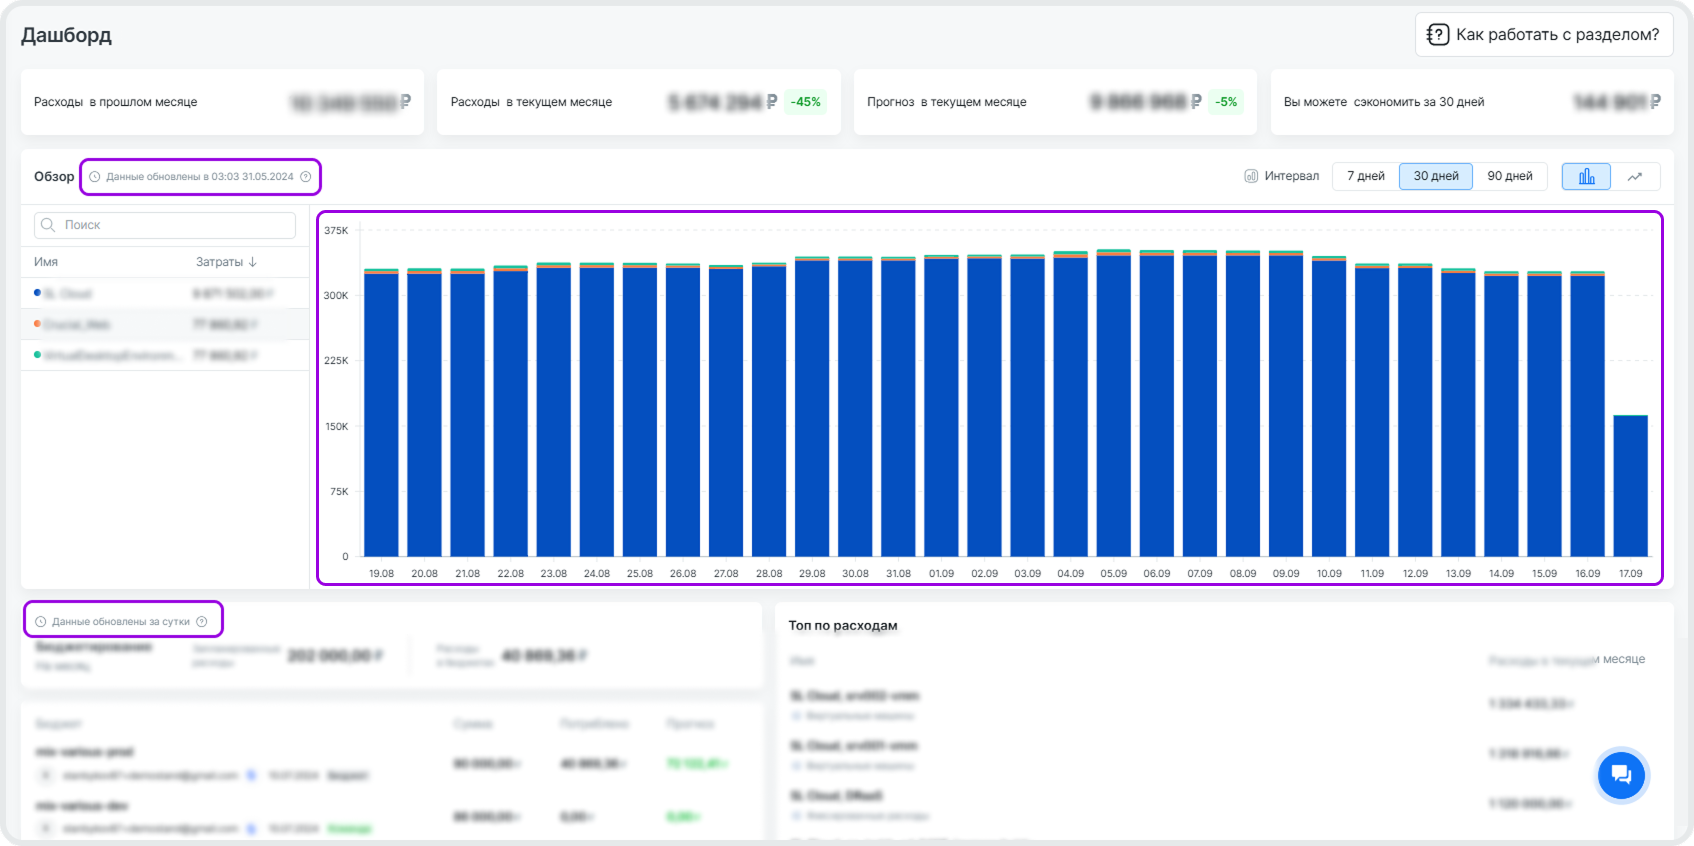Select the 30 дней interval
This screenshot has height=846, width=1694.
pos(1435,176)
